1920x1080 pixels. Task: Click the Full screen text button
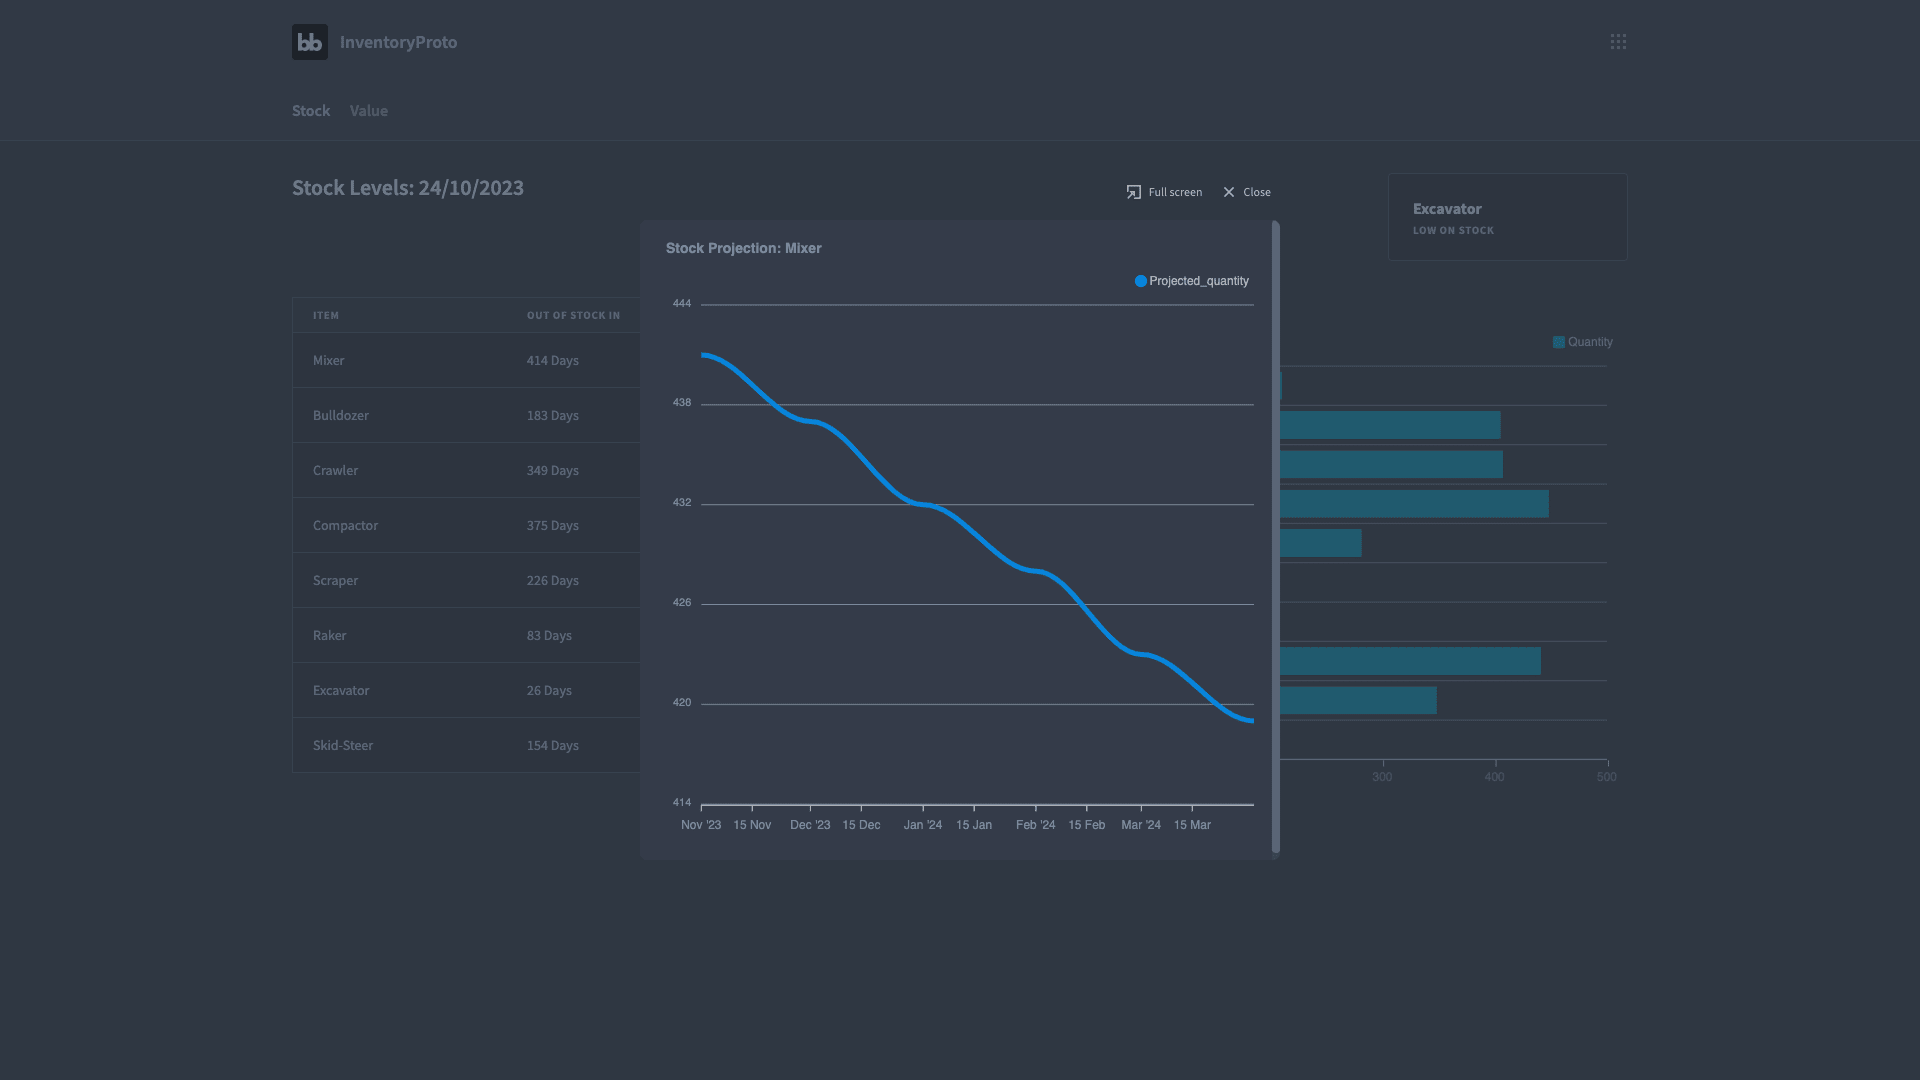1175,192
